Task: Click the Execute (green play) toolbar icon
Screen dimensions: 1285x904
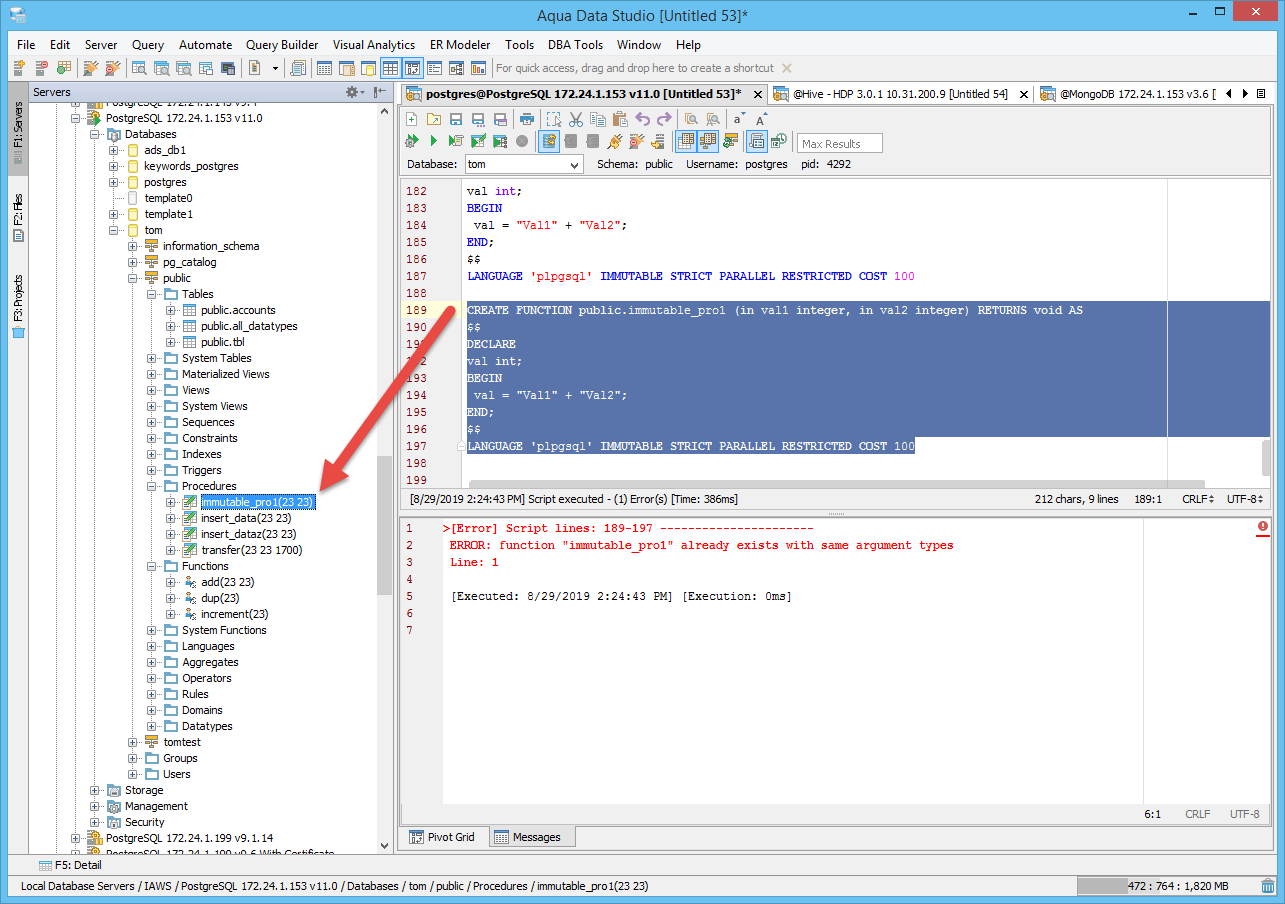Action: click(x=434, y=141)
